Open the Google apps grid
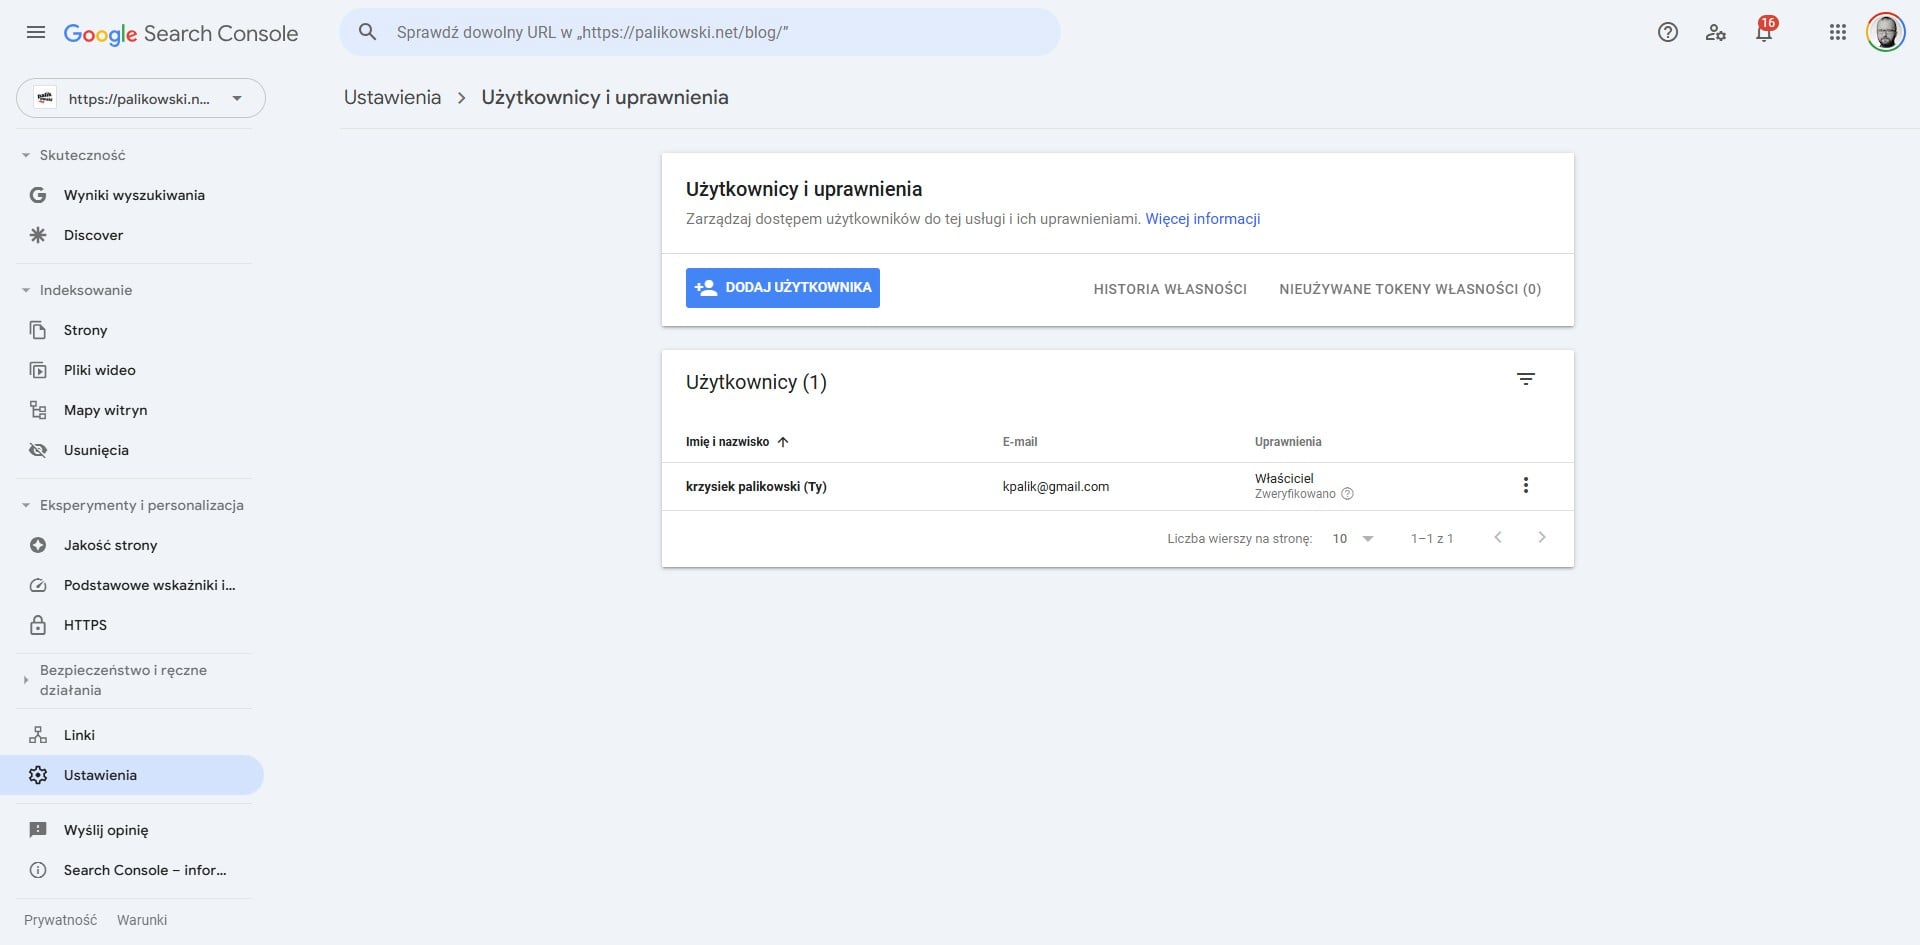Viewport: 1920px width, 945px height. tap(1837, 32)
